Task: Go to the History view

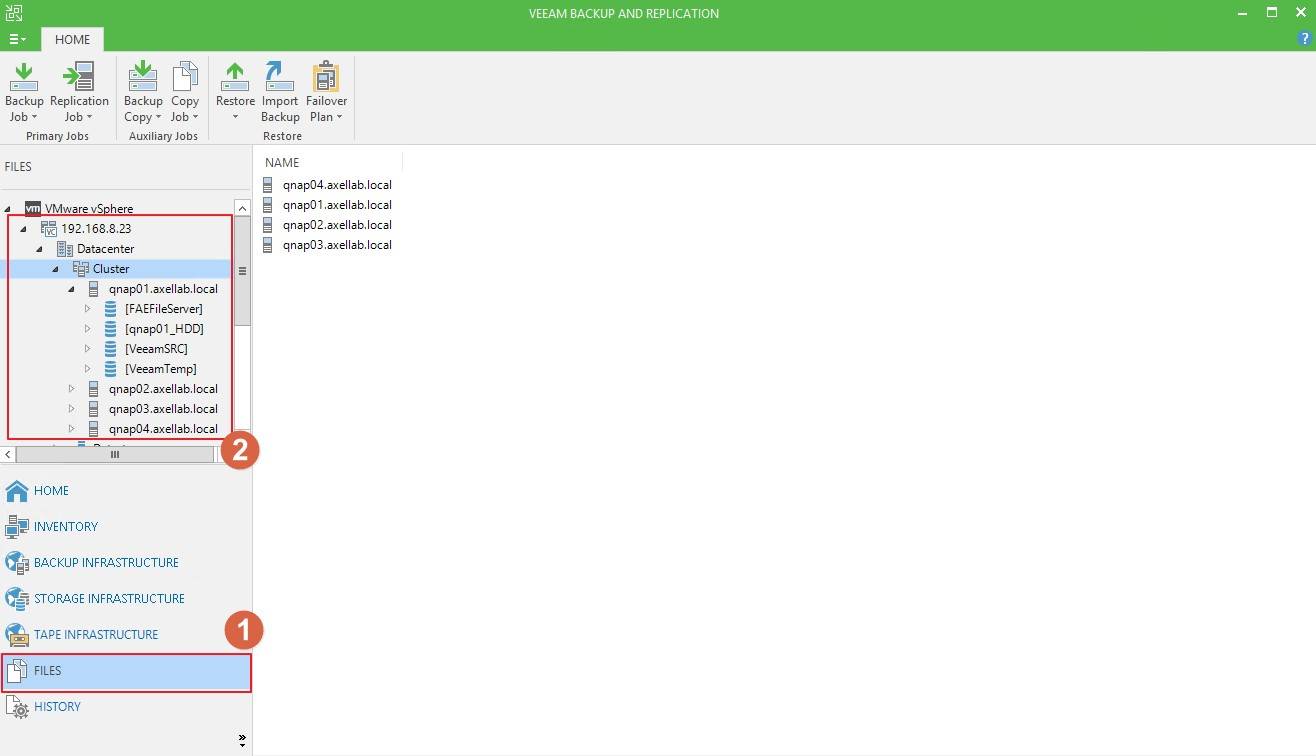Action: (x=57, y=707)
